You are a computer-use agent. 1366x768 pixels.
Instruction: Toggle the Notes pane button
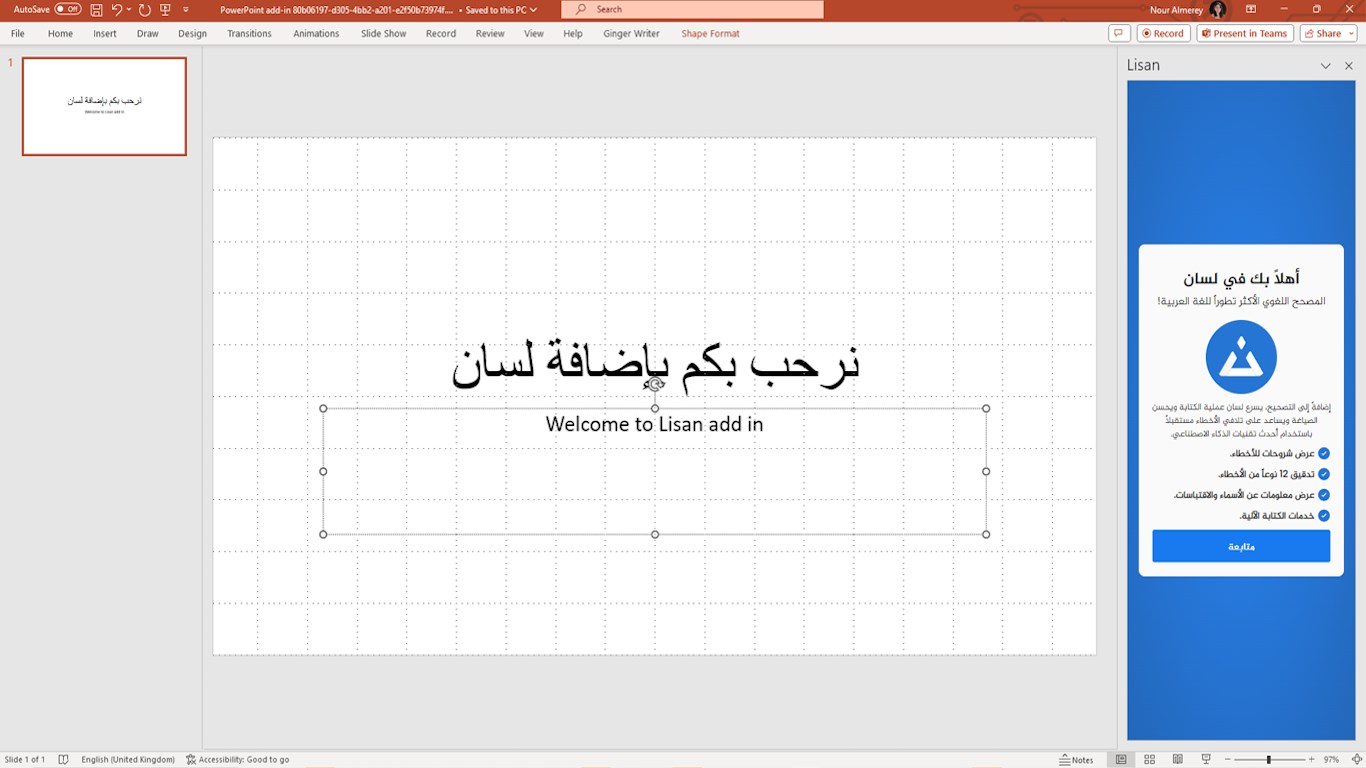coord(1076,760)
